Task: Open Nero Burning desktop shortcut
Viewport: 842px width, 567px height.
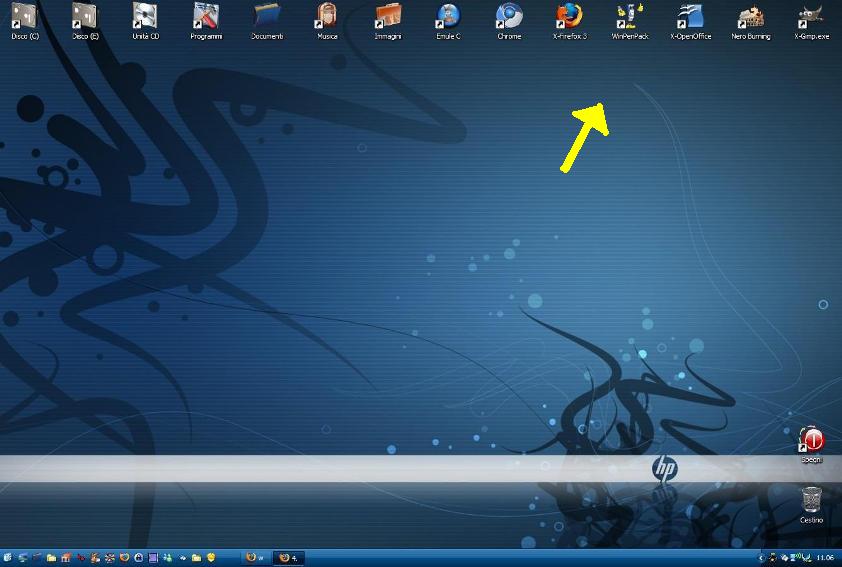Action: [x=751, y=17]
